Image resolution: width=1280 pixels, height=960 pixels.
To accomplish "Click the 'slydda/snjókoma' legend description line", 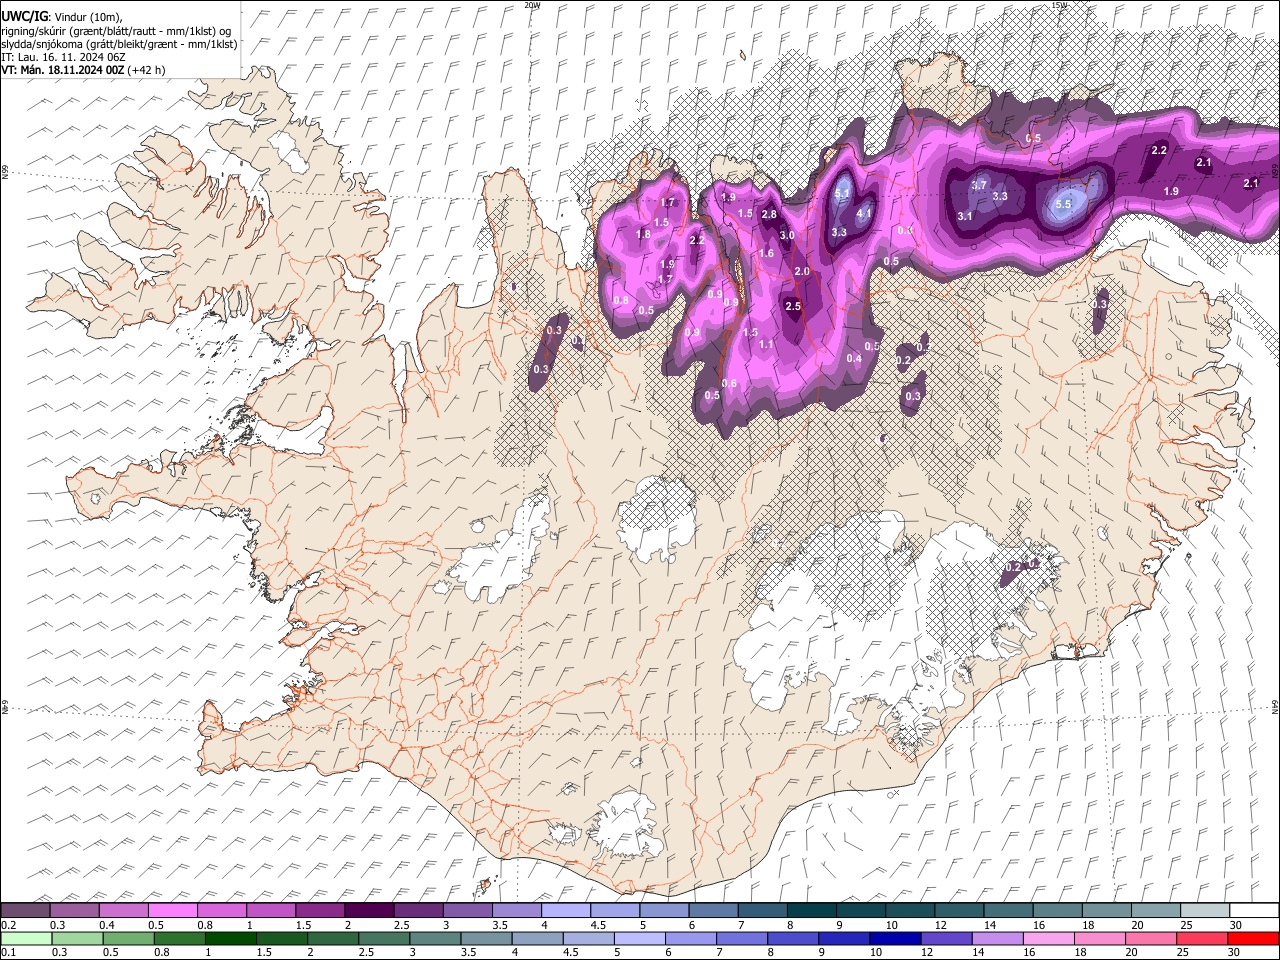I will click(119, 44).
